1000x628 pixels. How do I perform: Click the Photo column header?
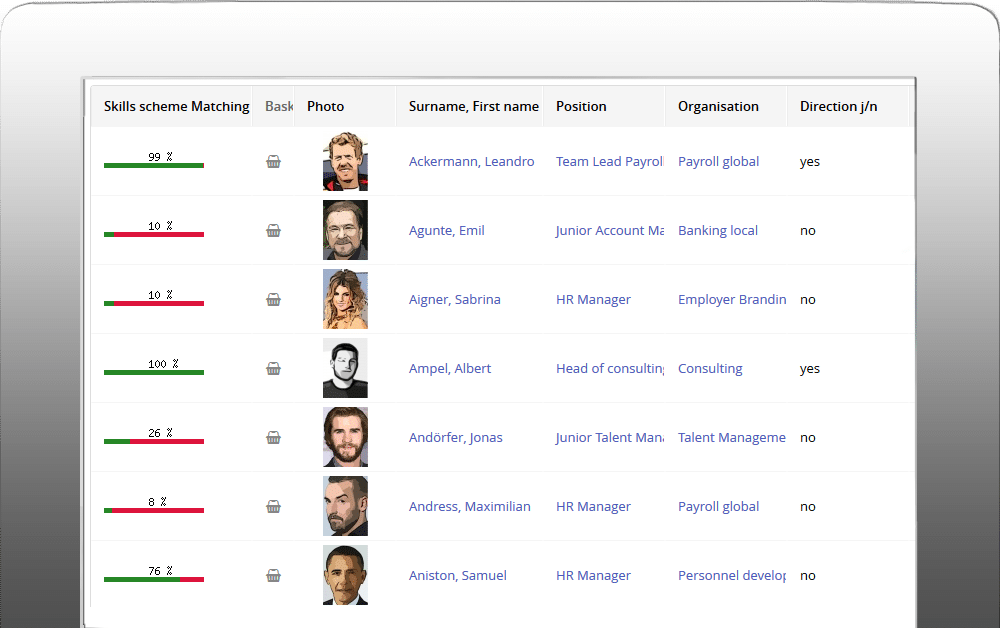click(x=325, y=106)
